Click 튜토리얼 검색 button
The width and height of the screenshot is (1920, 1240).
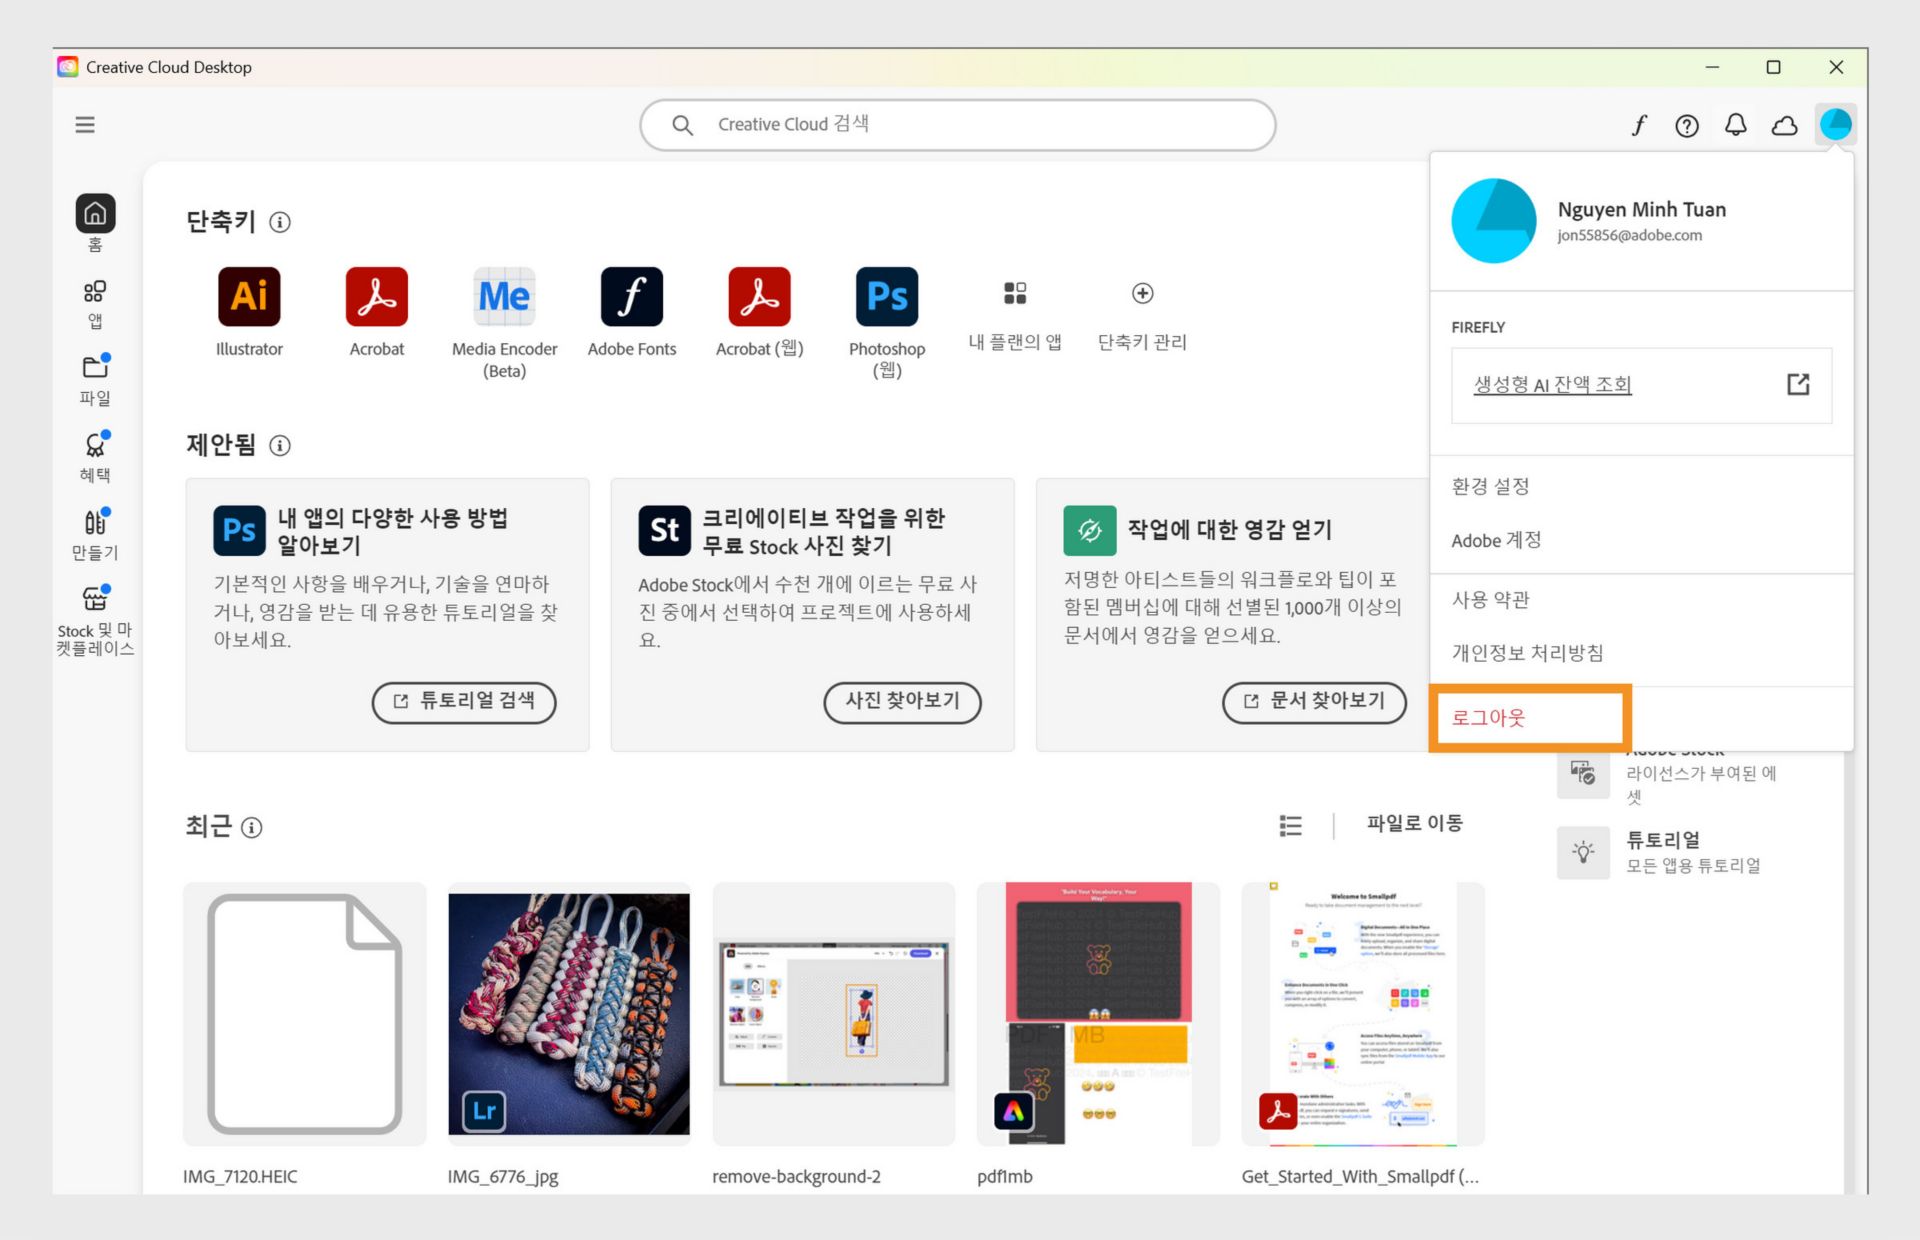tap(464, 701)
